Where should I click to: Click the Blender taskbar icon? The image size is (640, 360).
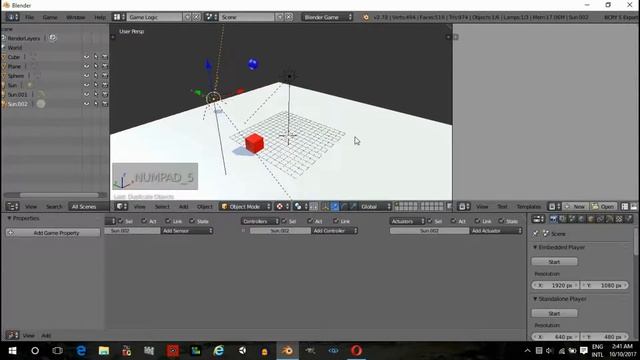coord(287,351)
